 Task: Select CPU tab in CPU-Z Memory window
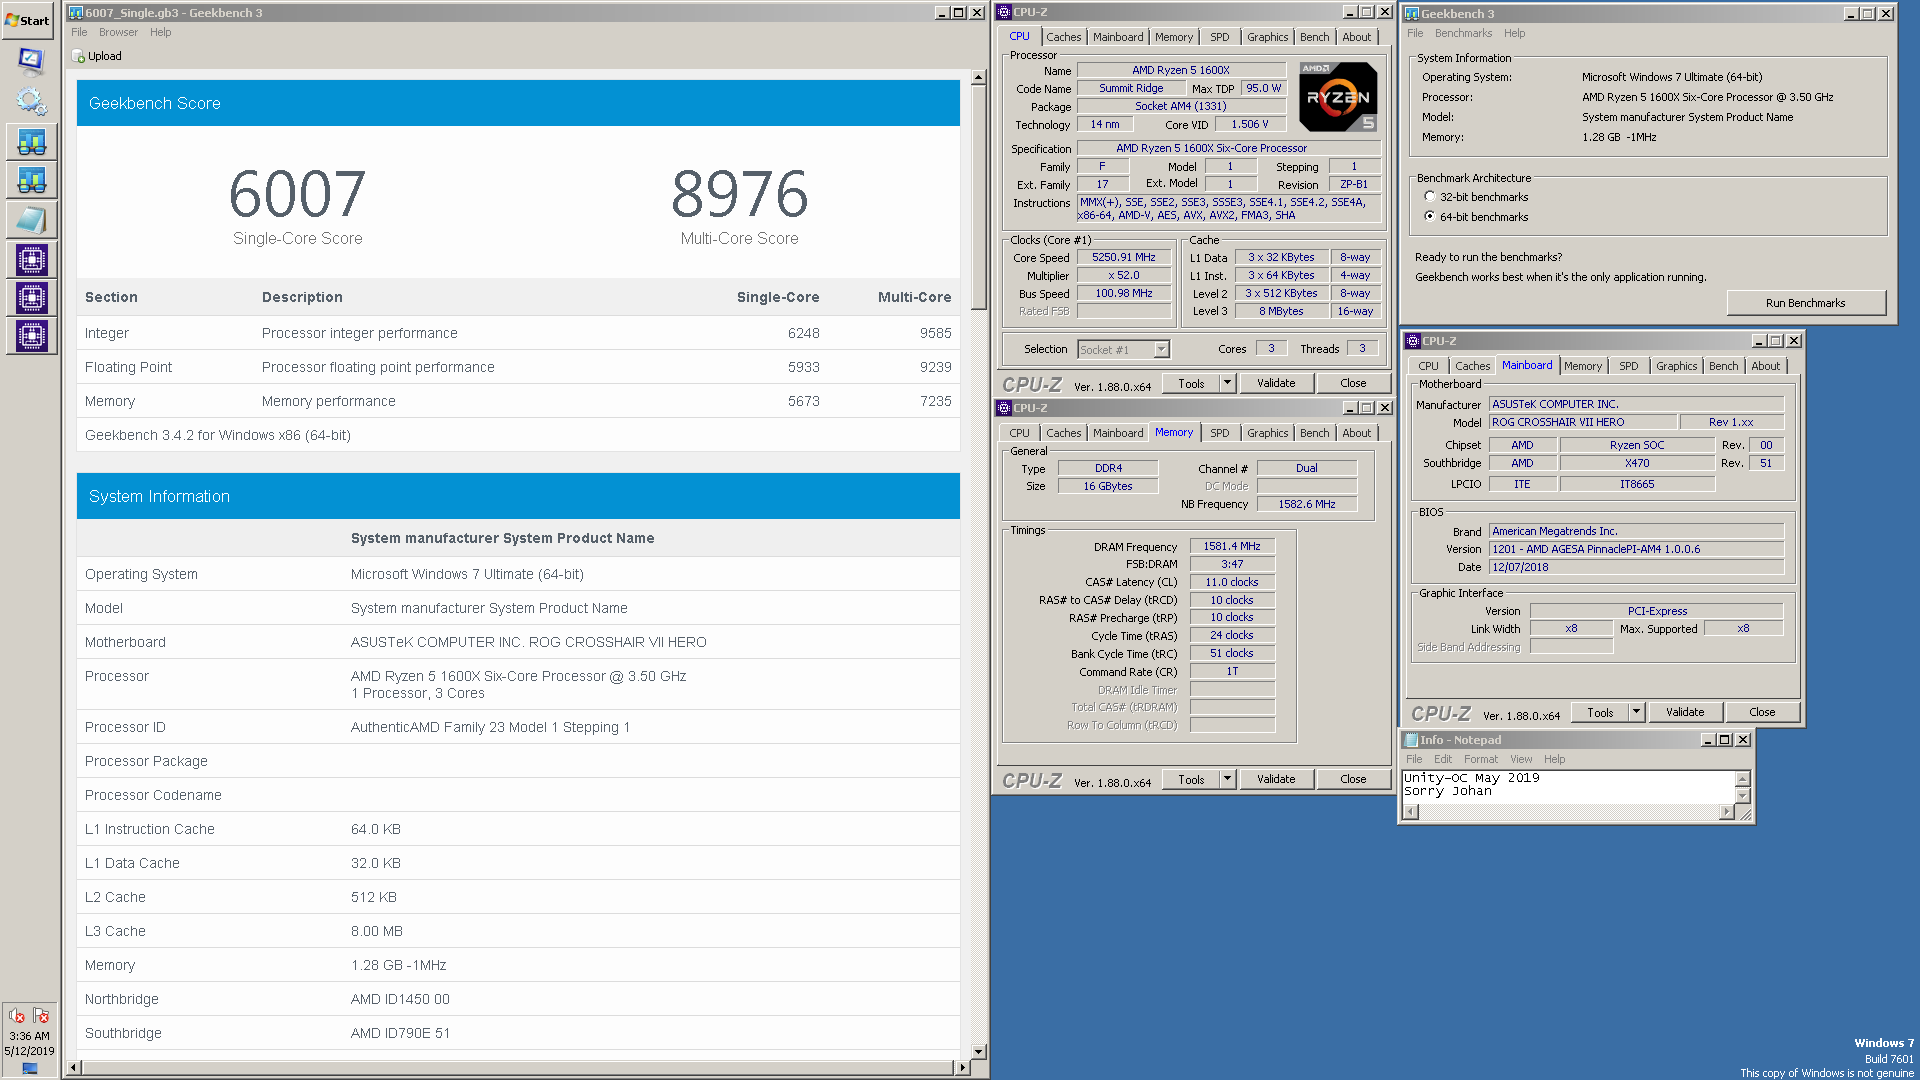point(1019,433)
